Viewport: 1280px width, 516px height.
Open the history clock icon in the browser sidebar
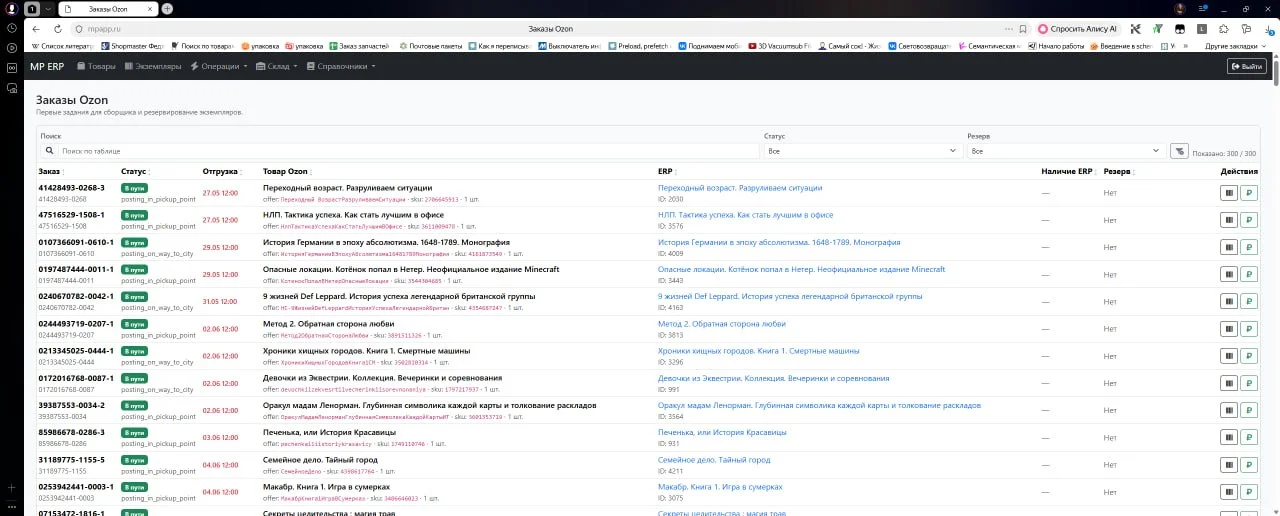(11, 47)
